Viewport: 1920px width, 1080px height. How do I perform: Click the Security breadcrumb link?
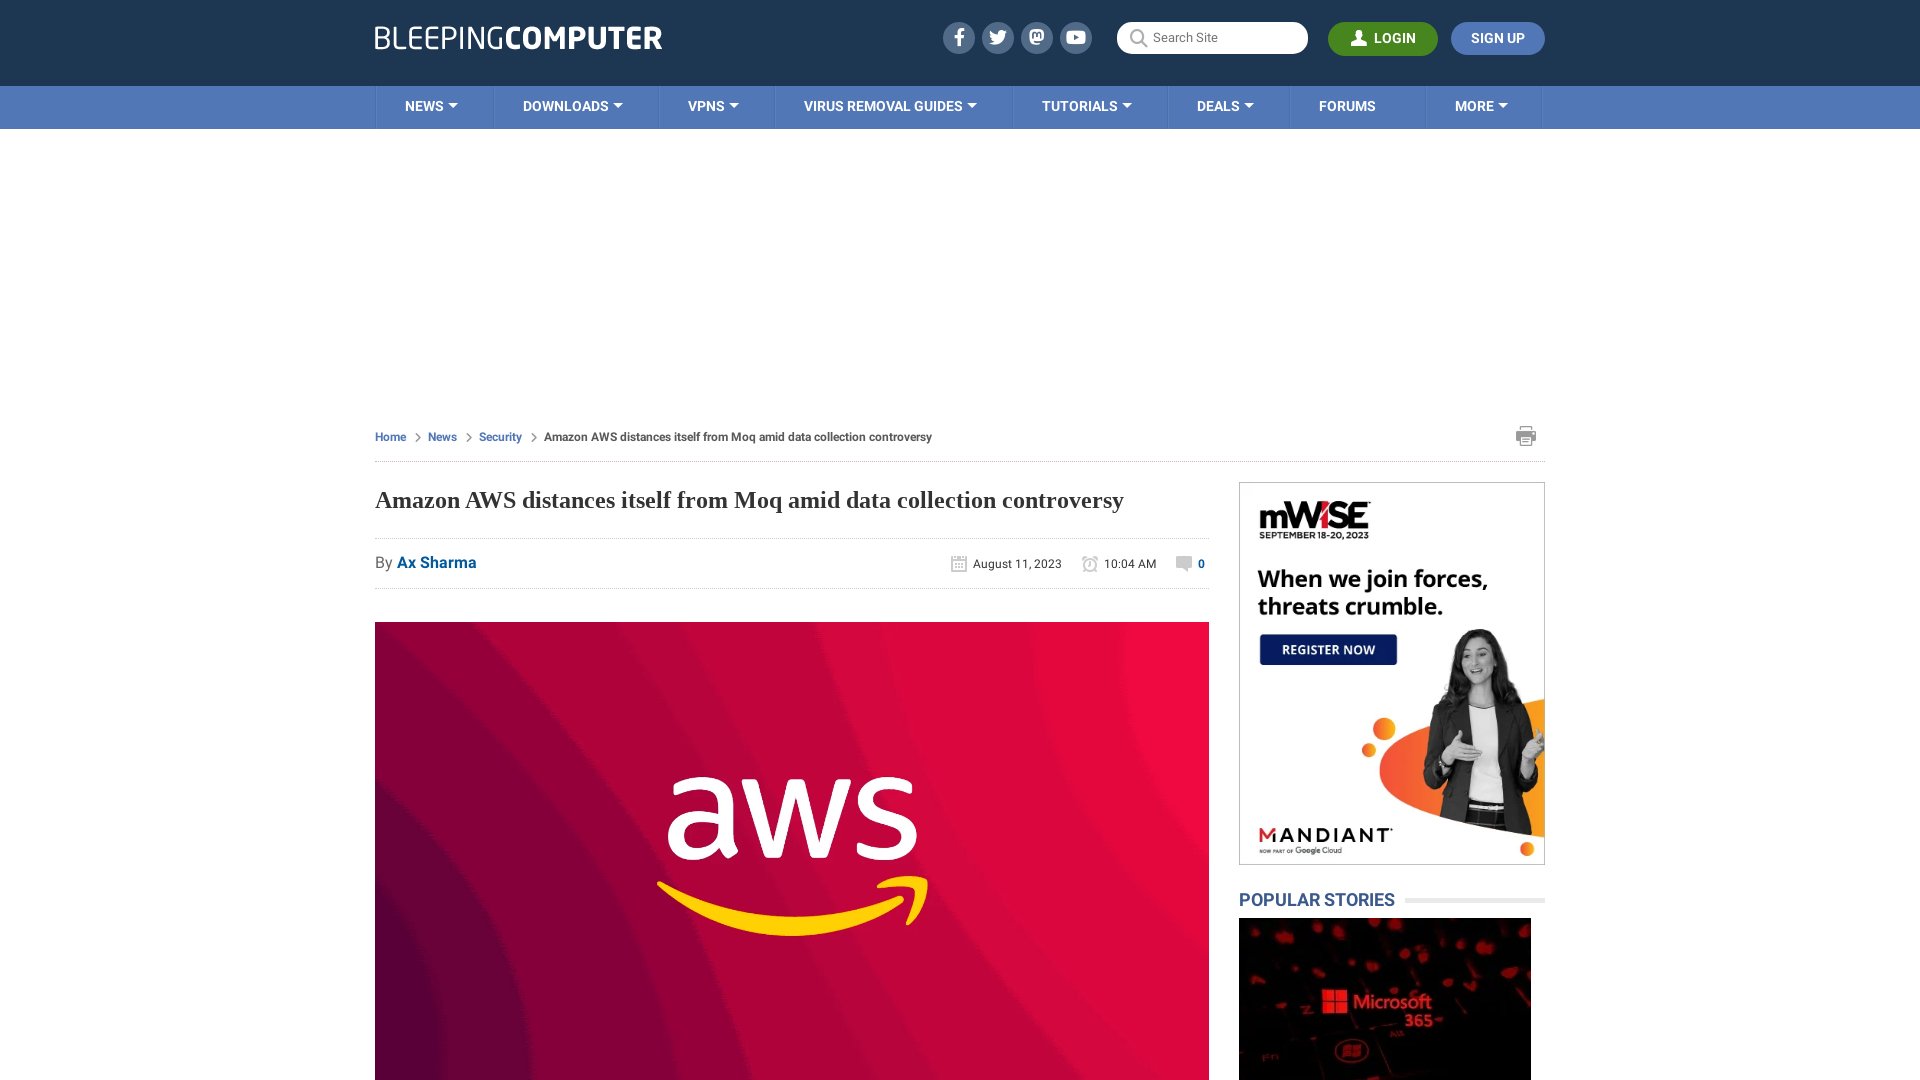(500, 436)
